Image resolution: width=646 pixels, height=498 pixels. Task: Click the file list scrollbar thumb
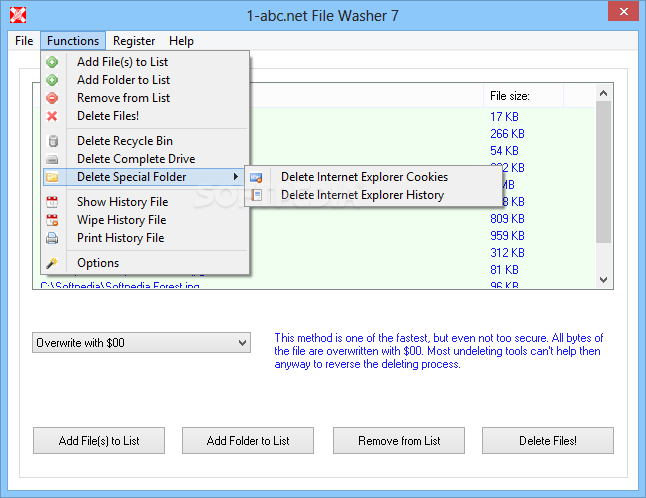pyautogui.click(x=604, y=172)
